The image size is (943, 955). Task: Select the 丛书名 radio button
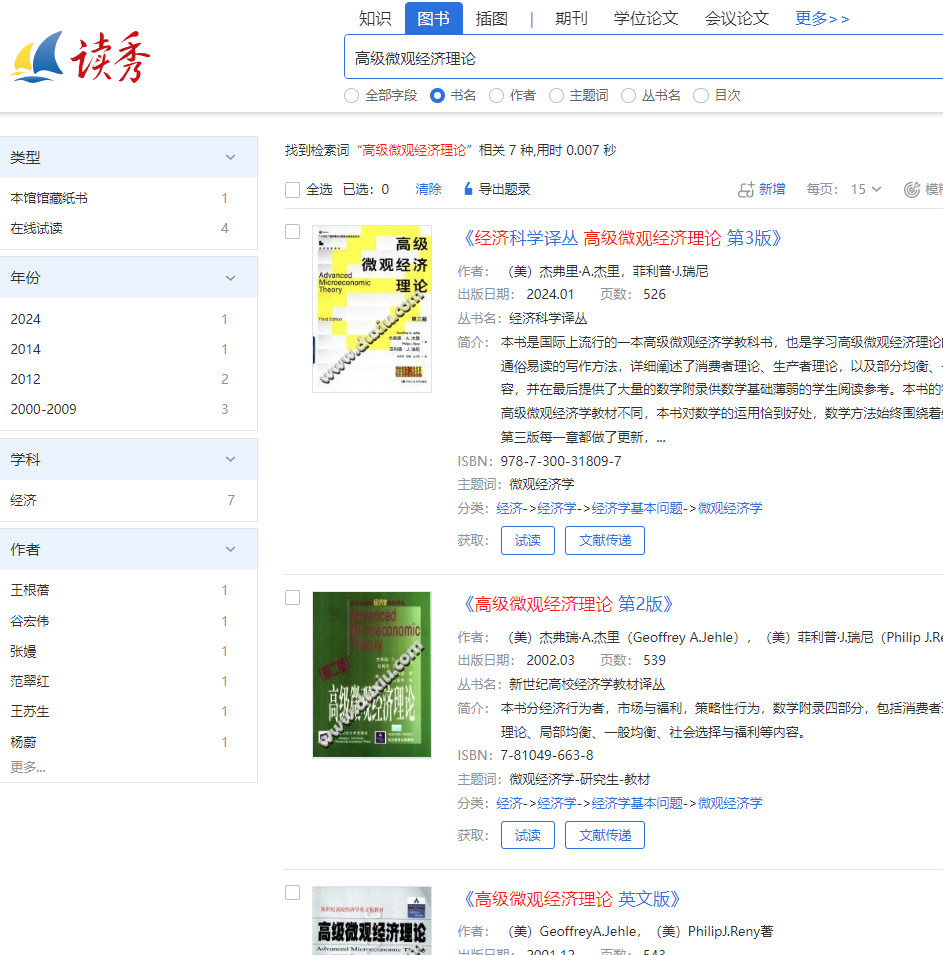click(629, 96)
